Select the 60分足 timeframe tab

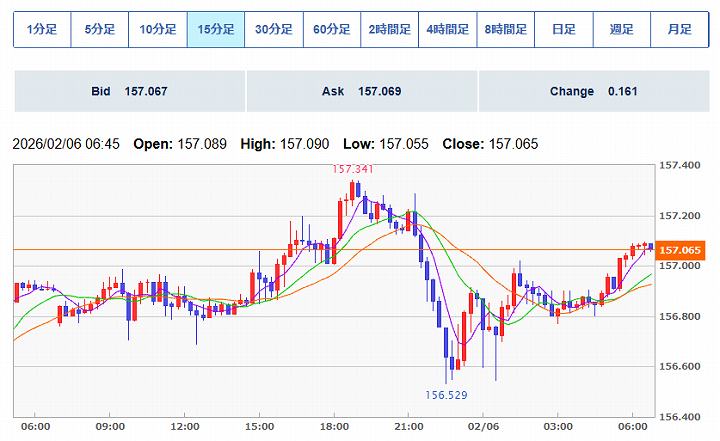[x=332, y=30]
